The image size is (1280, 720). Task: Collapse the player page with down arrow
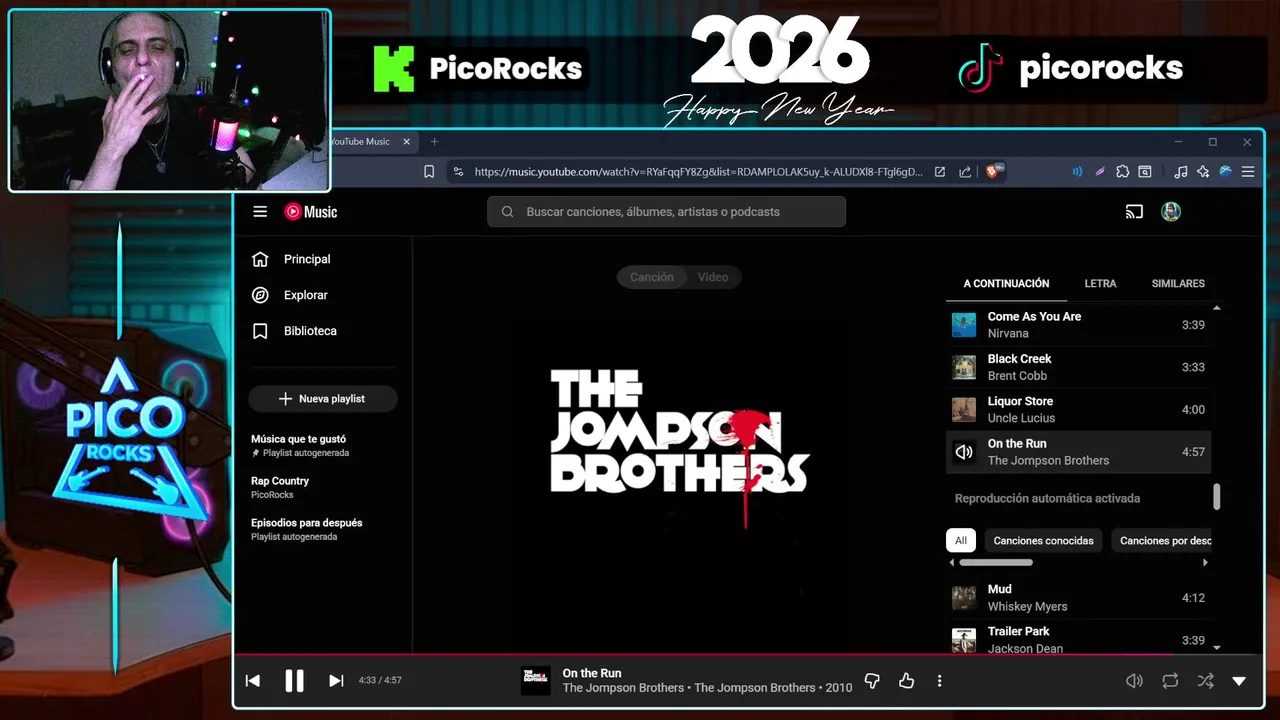tap(1239, 681)
